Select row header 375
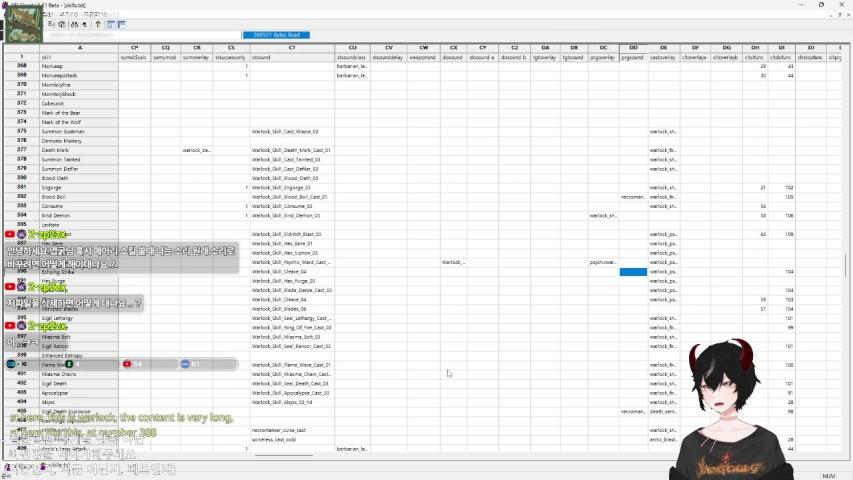The height and width of the screenshot is (480, 853). coord(22,131)
